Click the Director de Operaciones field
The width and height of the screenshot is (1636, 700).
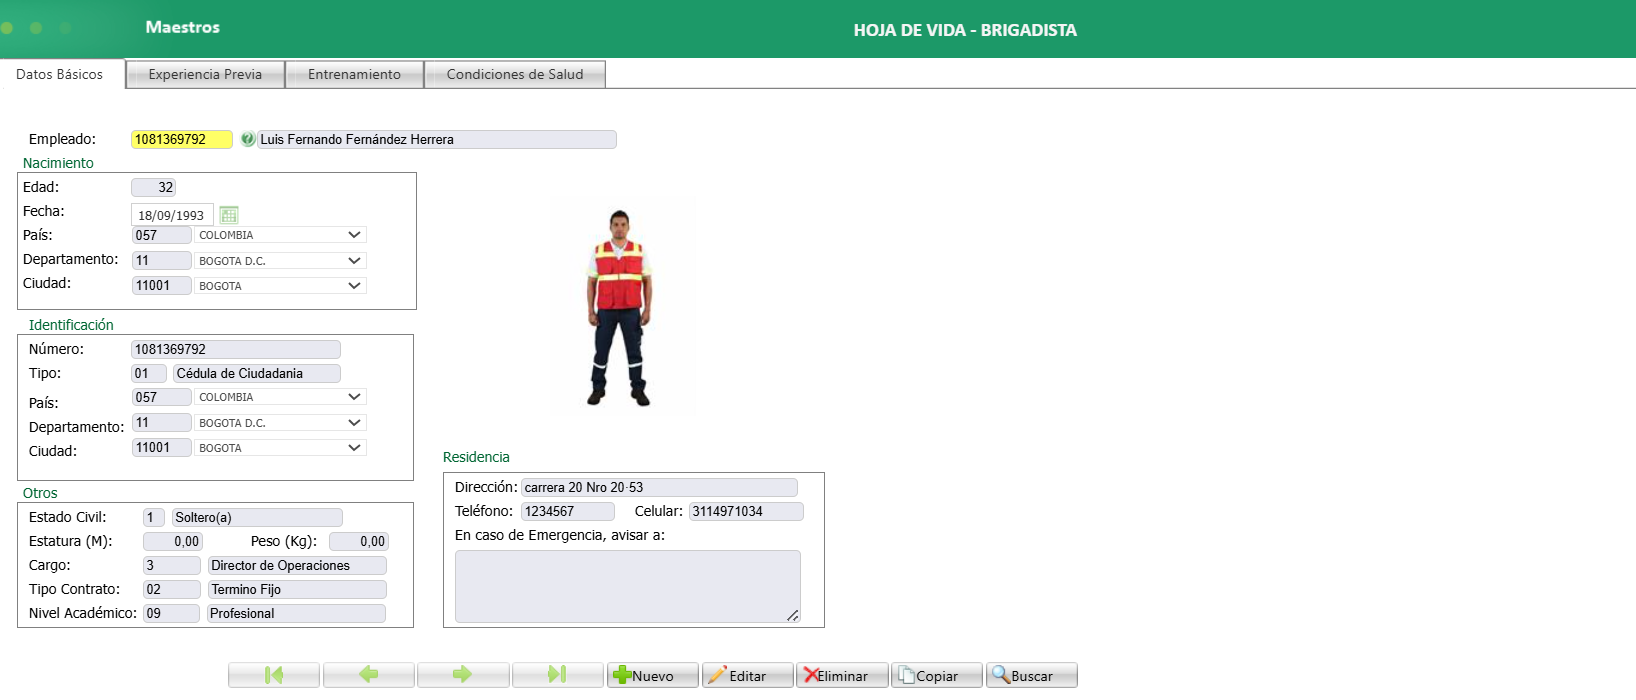tap(297, 565)
